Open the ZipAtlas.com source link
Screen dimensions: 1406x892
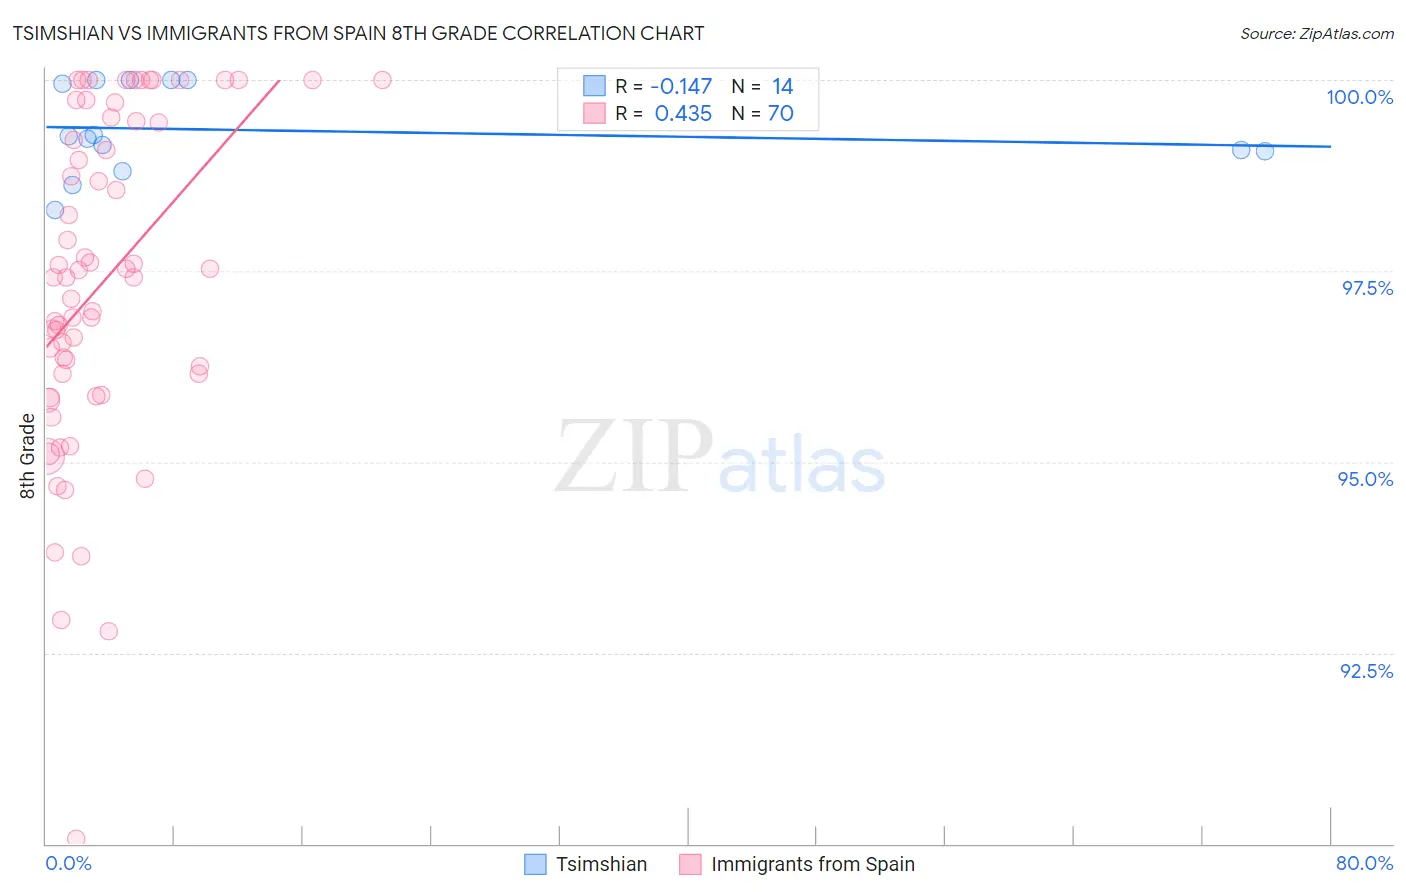[x=1317, y=33]
